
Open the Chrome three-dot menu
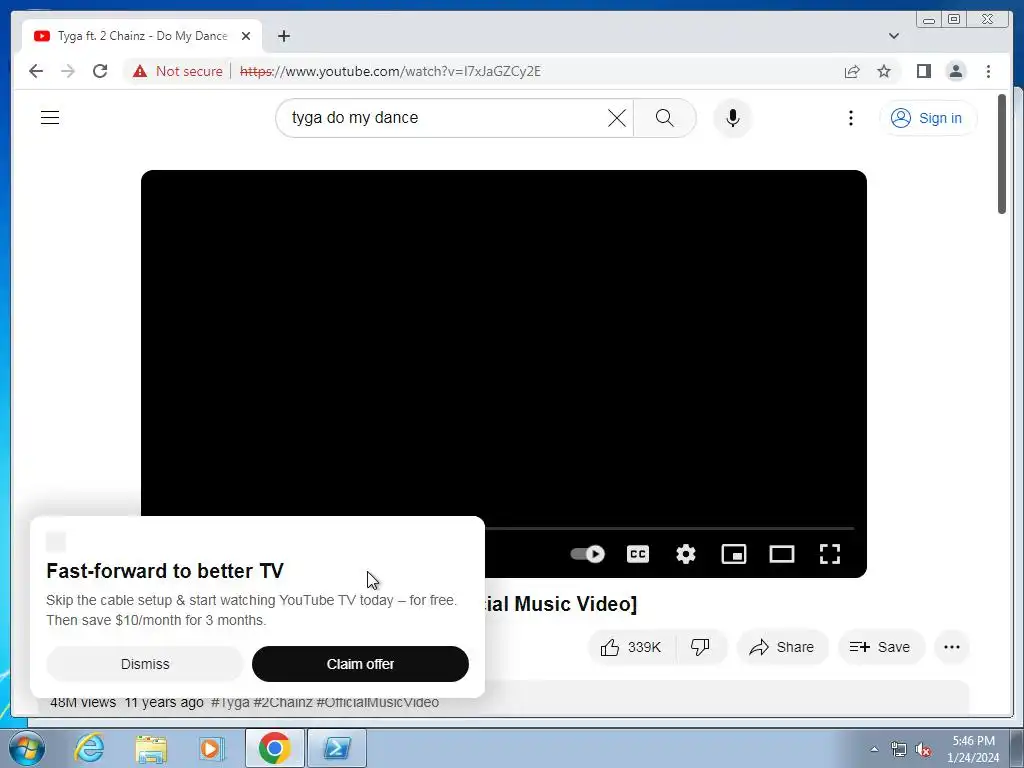coord(988,71)
